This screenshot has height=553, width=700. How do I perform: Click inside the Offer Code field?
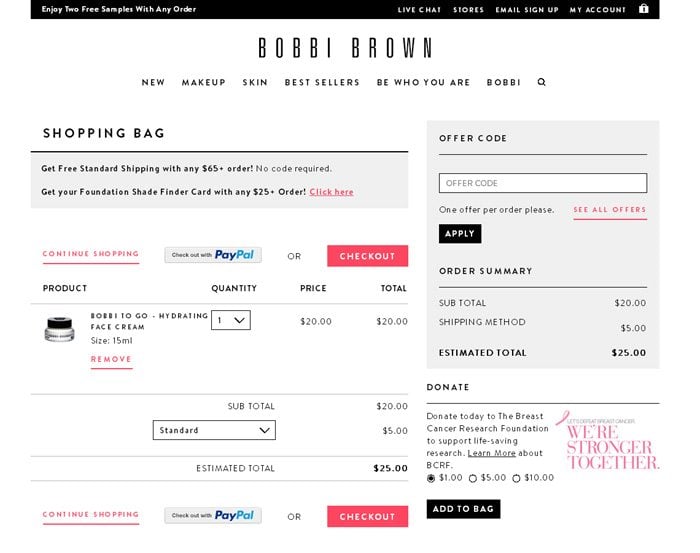(x=542, y=183)
